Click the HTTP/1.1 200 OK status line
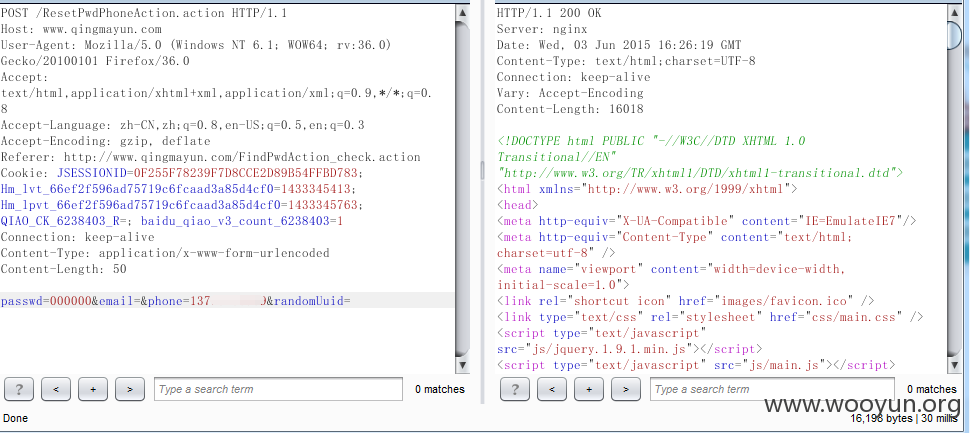 pos(549,12)
